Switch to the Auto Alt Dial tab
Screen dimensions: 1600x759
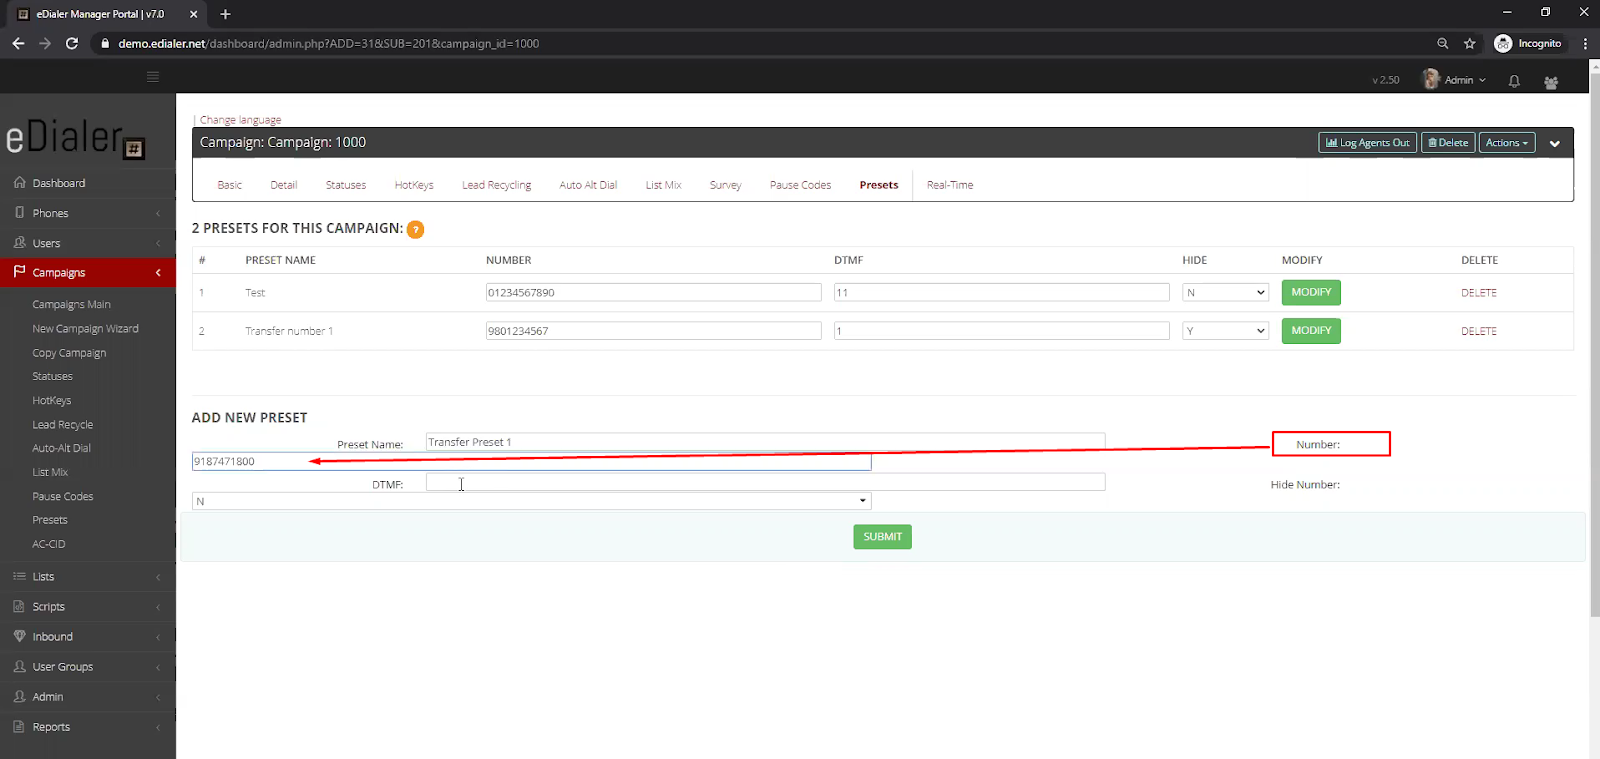[x=588, y=185]
